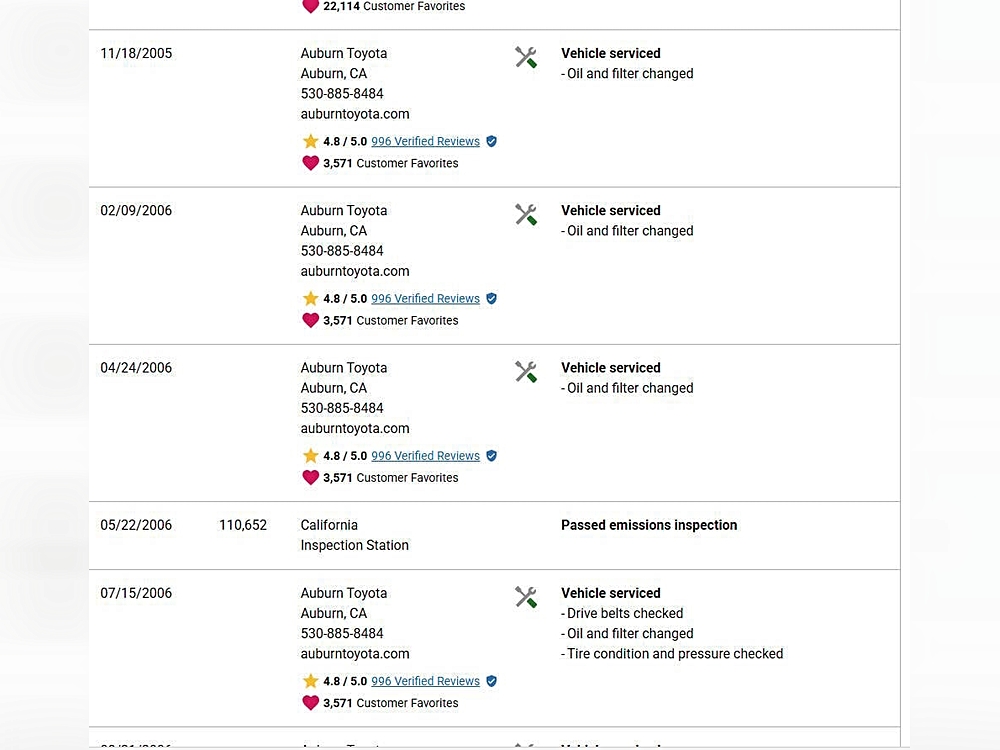Click the blue verified shield badge for 04/24/2006
Viewport: 1000px width, 750px height.
click(x=491, y=456)
